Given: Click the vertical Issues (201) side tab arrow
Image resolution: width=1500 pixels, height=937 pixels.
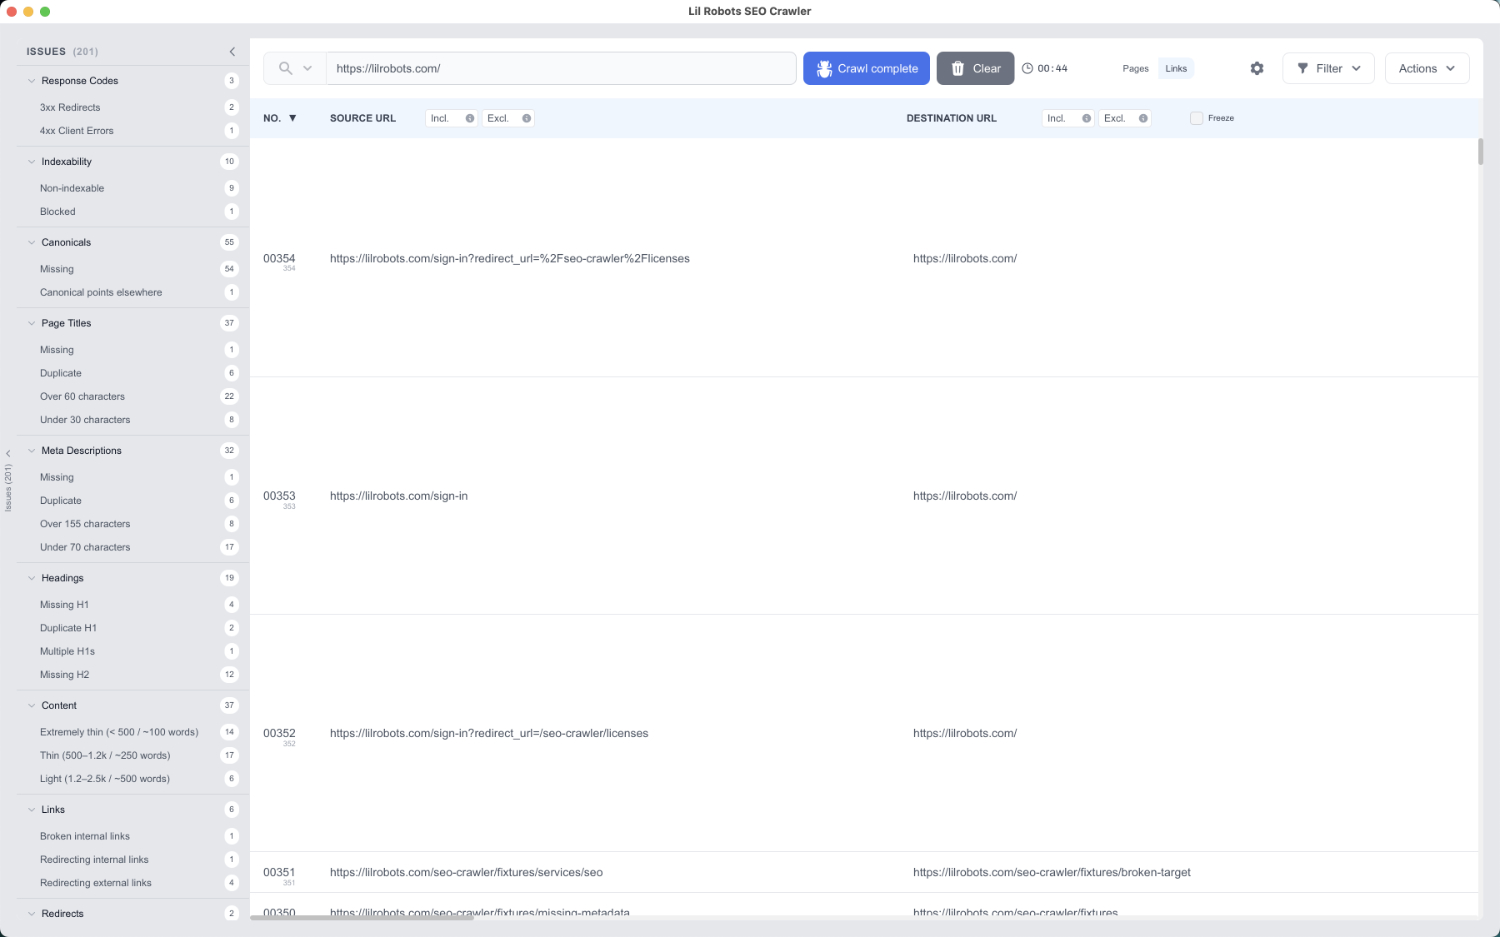Looking at the screenshot, I should [x=8, y=454].
